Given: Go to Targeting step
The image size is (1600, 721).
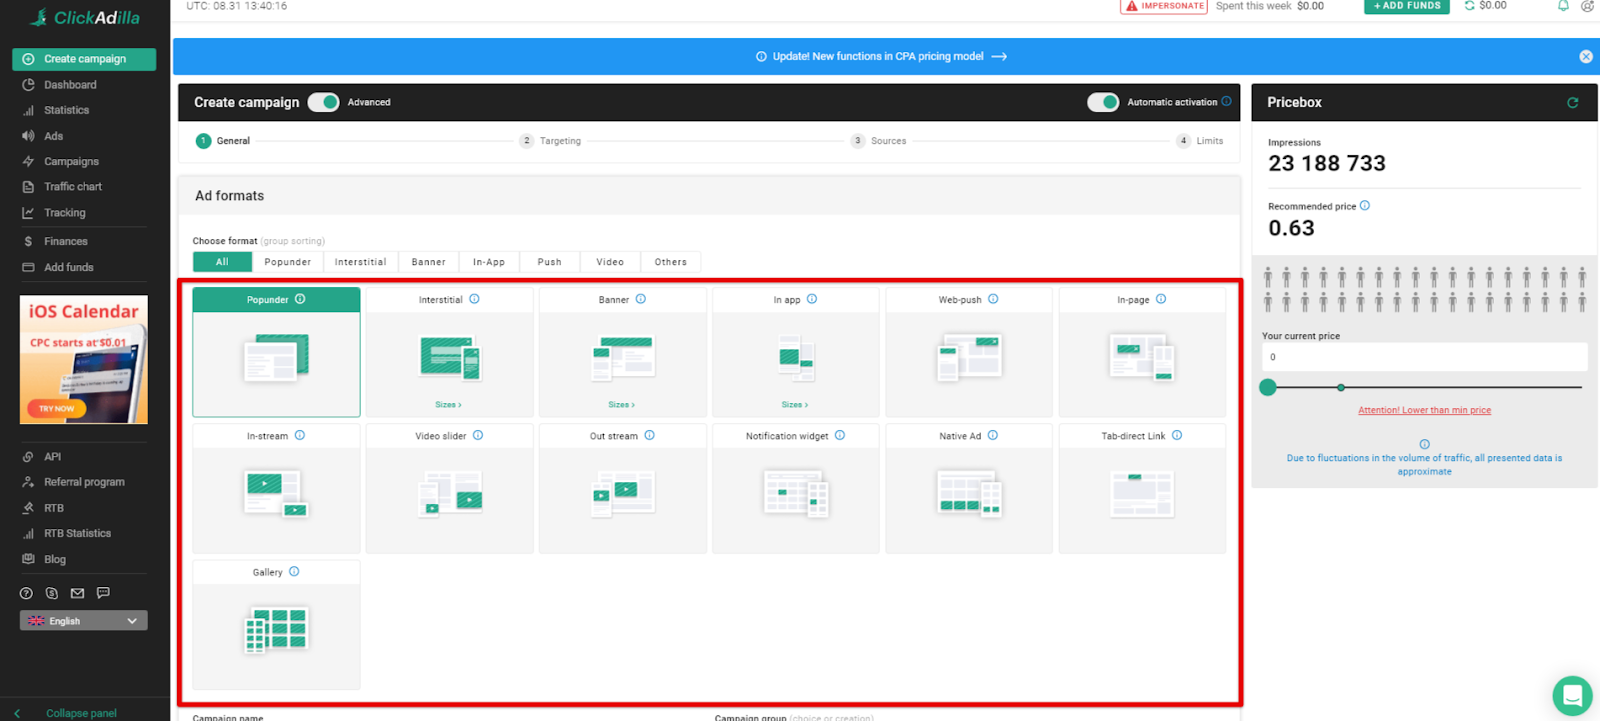Looking at the screenshot, I should (551, 141).
